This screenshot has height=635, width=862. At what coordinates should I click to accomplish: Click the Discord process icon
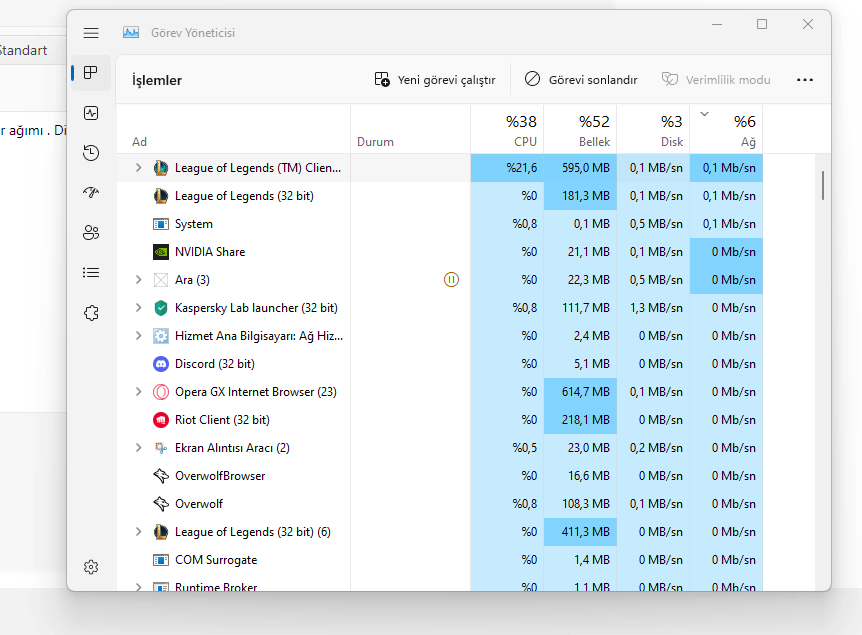point(161,364)
